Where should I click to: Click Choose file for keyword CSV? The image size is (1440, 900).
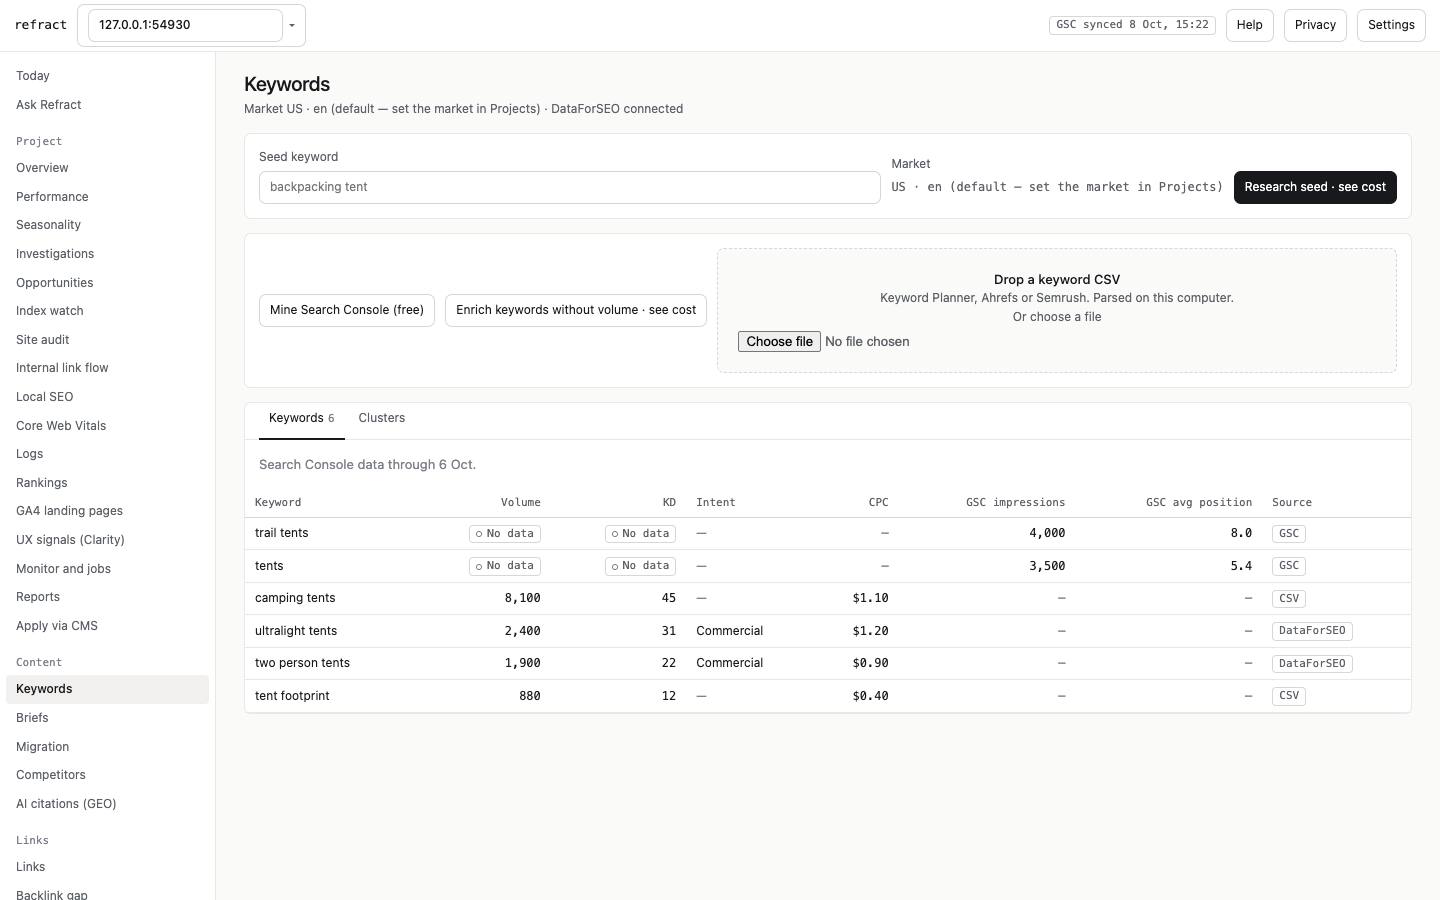(779, 342)
